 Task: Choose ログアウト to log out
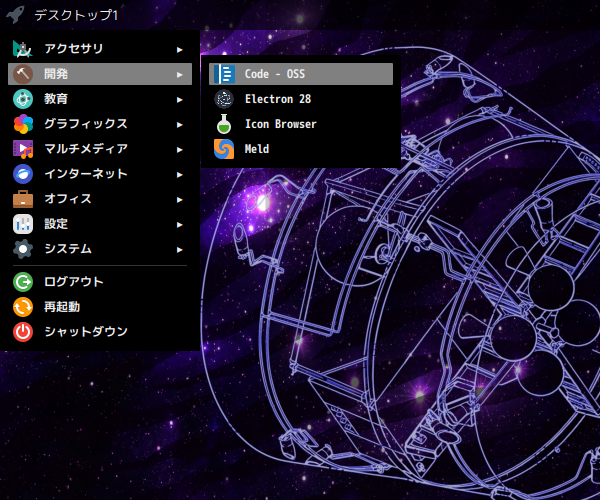(x=100, y=282)
